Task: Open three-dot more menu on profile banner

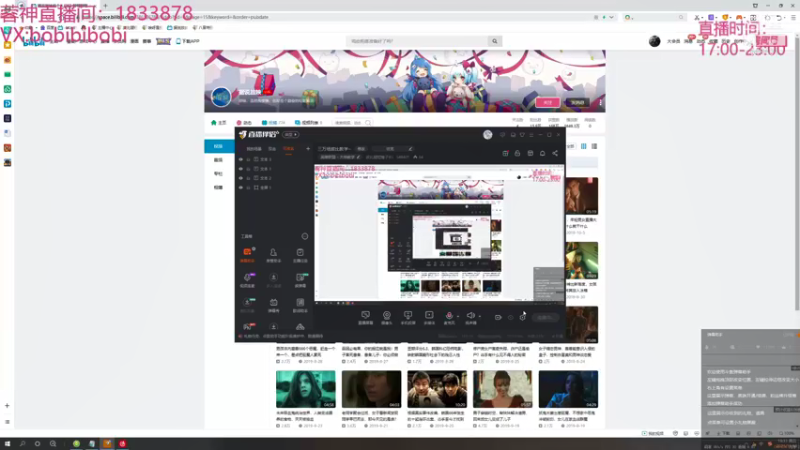Action: tap(601, 103)
